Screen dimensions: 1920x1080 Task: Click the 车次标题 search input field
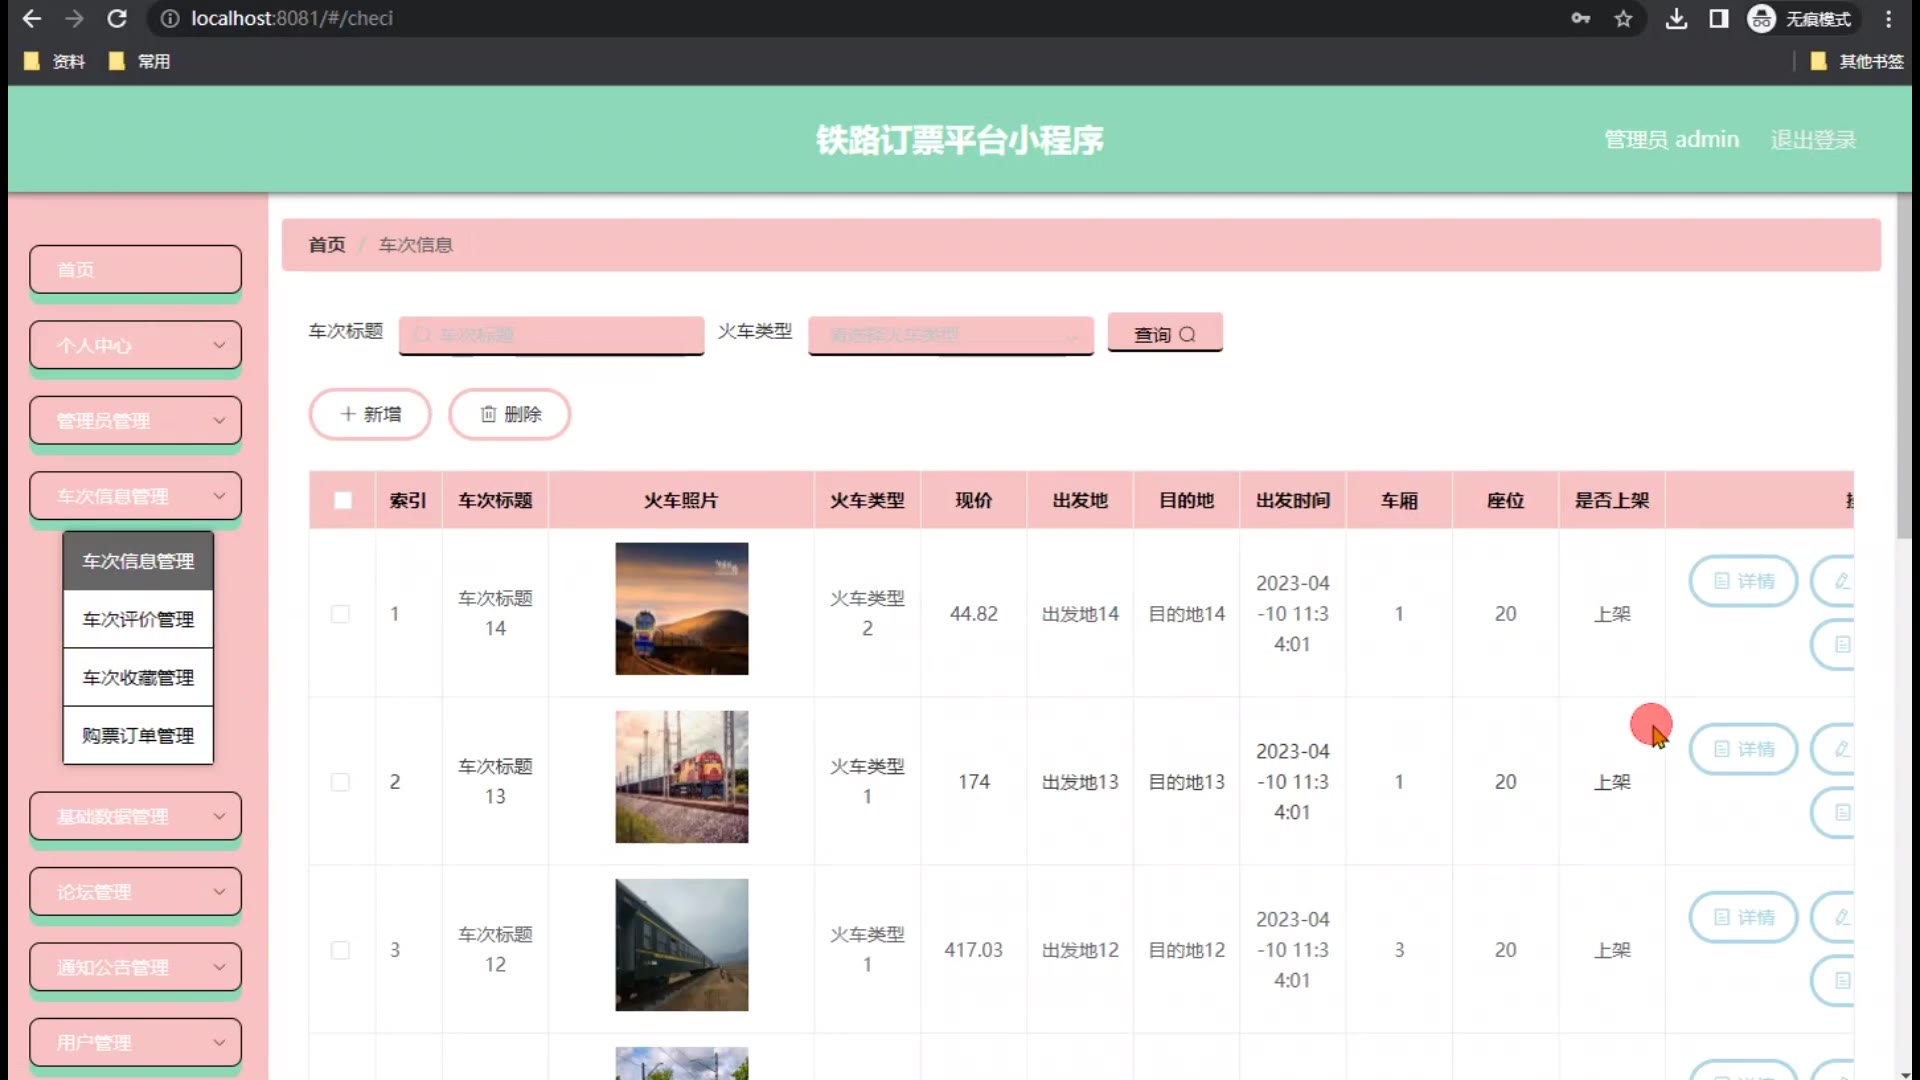[552, 335]
